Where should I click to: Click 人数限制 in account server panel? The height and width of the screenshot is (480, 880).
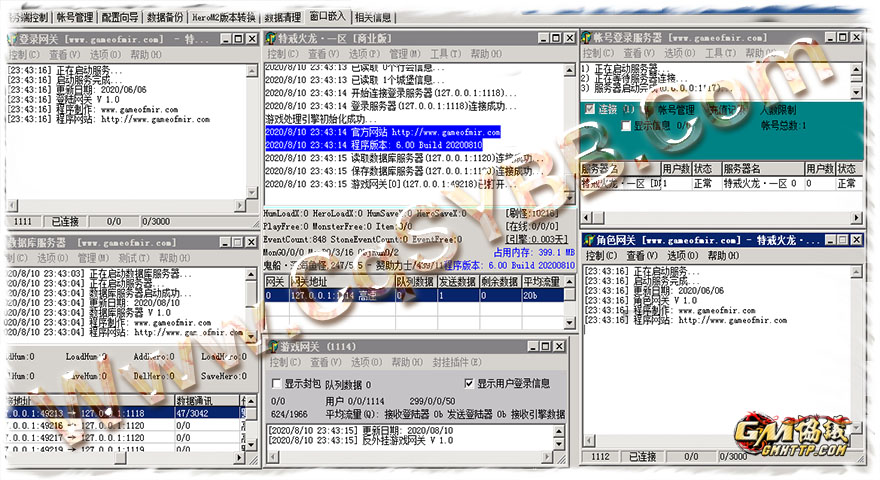point(778,109)
